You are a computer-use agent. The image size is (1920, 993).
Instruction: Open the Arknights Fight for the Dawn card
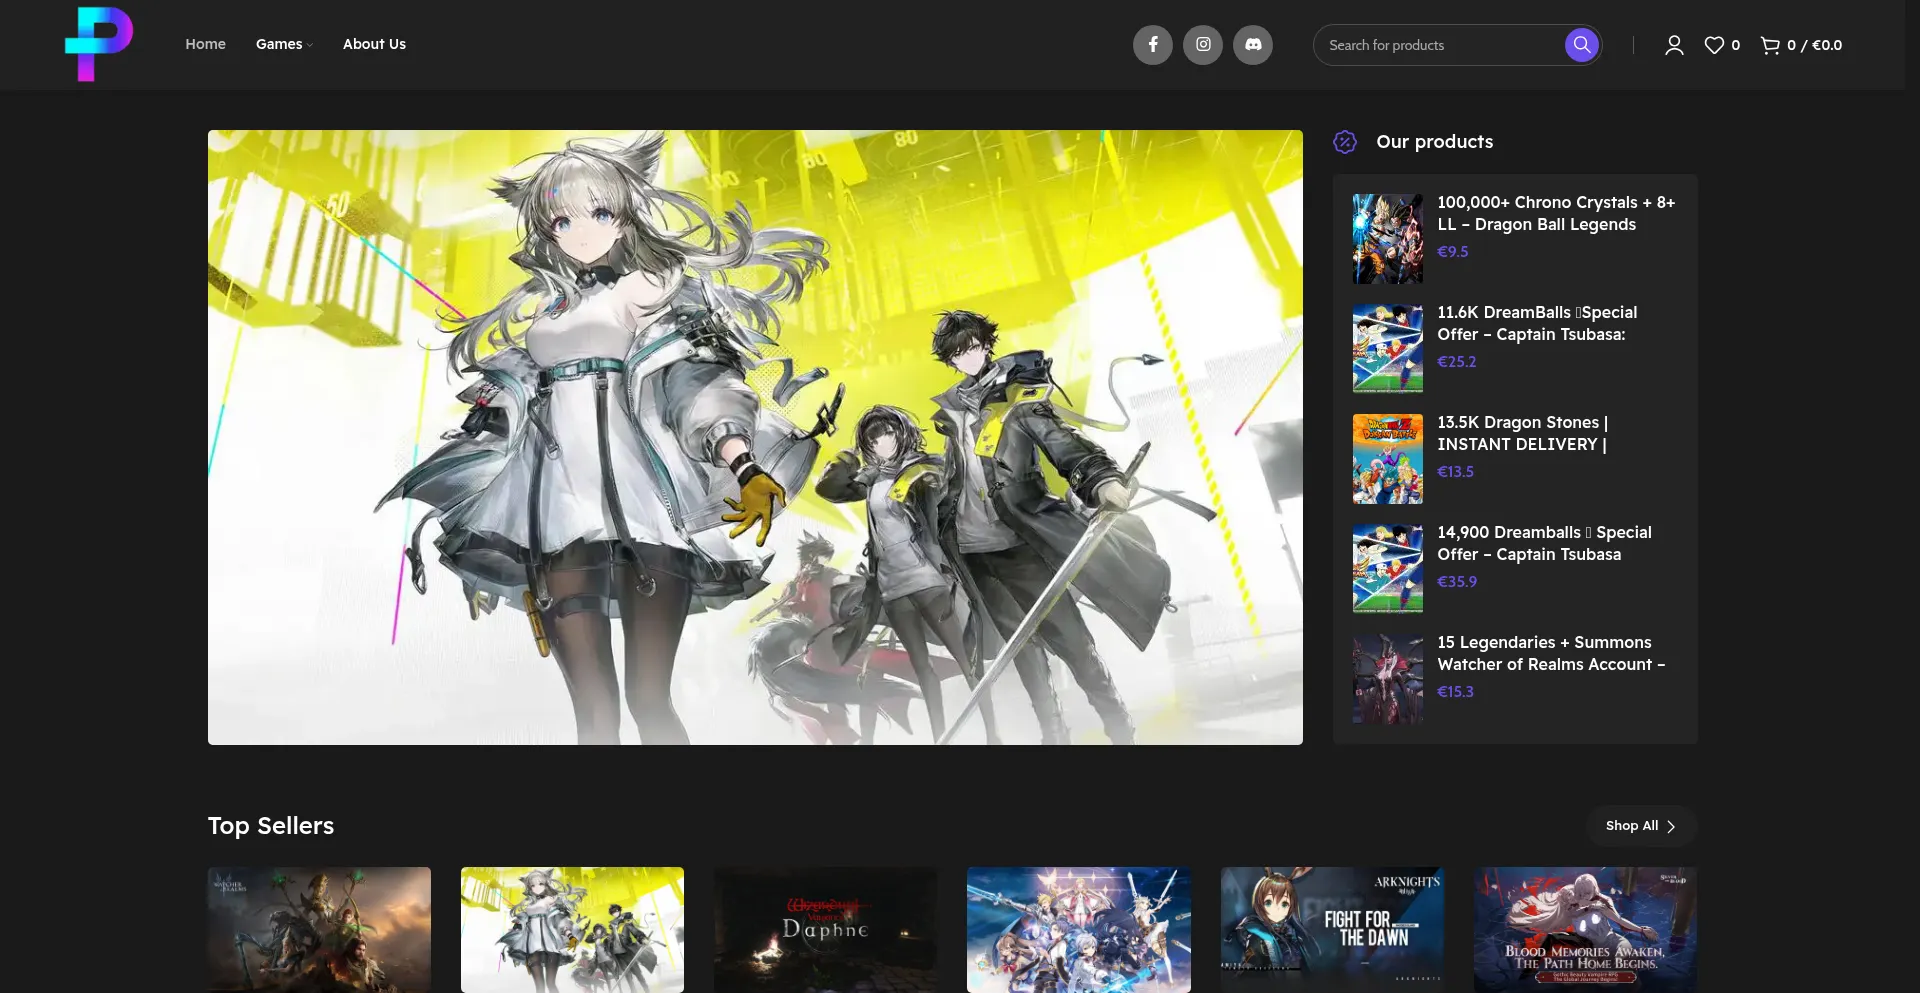pyautogui.click(x=1332, y=930)
